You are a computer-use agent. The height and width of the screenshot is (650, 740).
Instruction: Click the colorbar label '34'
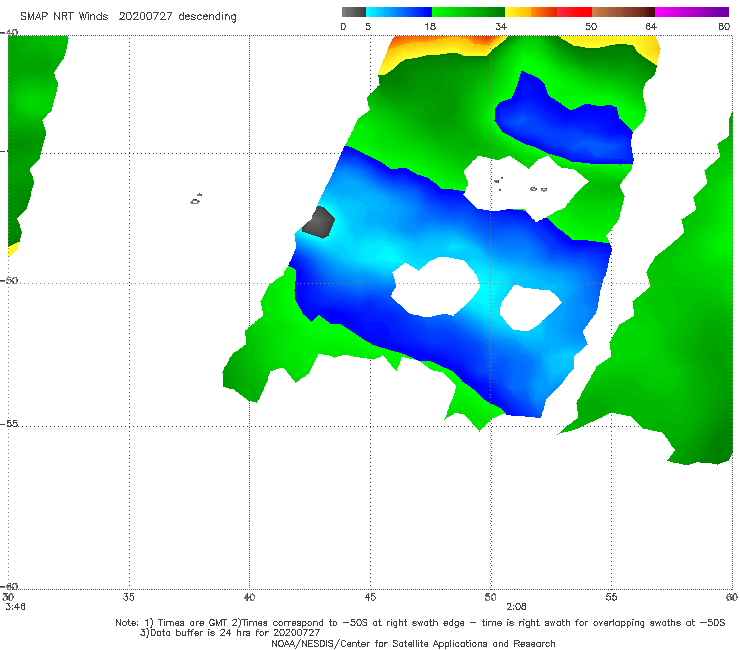(501, 26)
